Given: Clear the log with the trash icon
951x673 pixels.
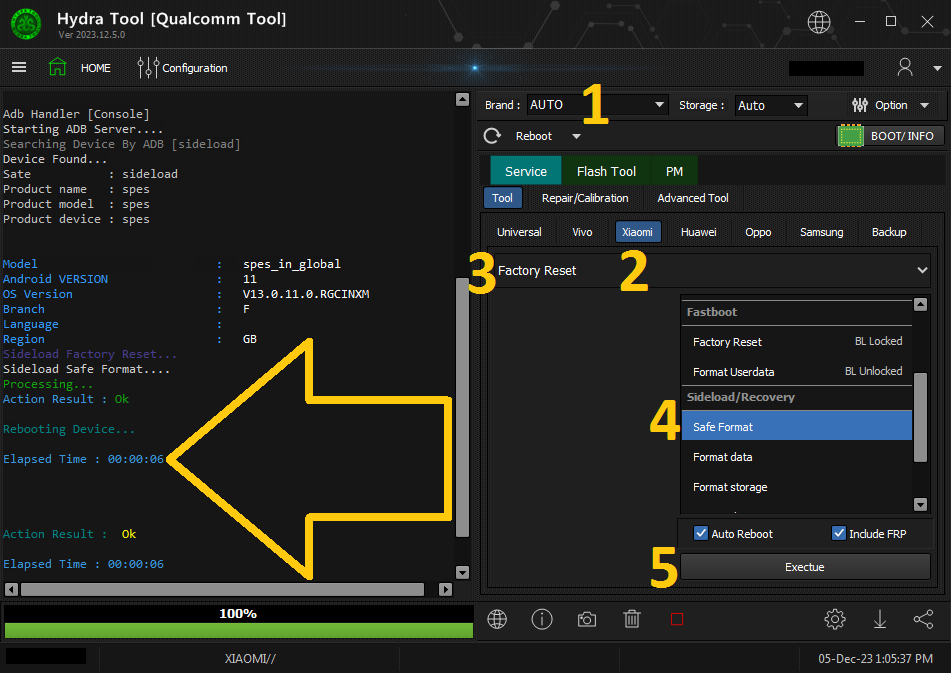Looking at the screenshot, I should [632, 619].
